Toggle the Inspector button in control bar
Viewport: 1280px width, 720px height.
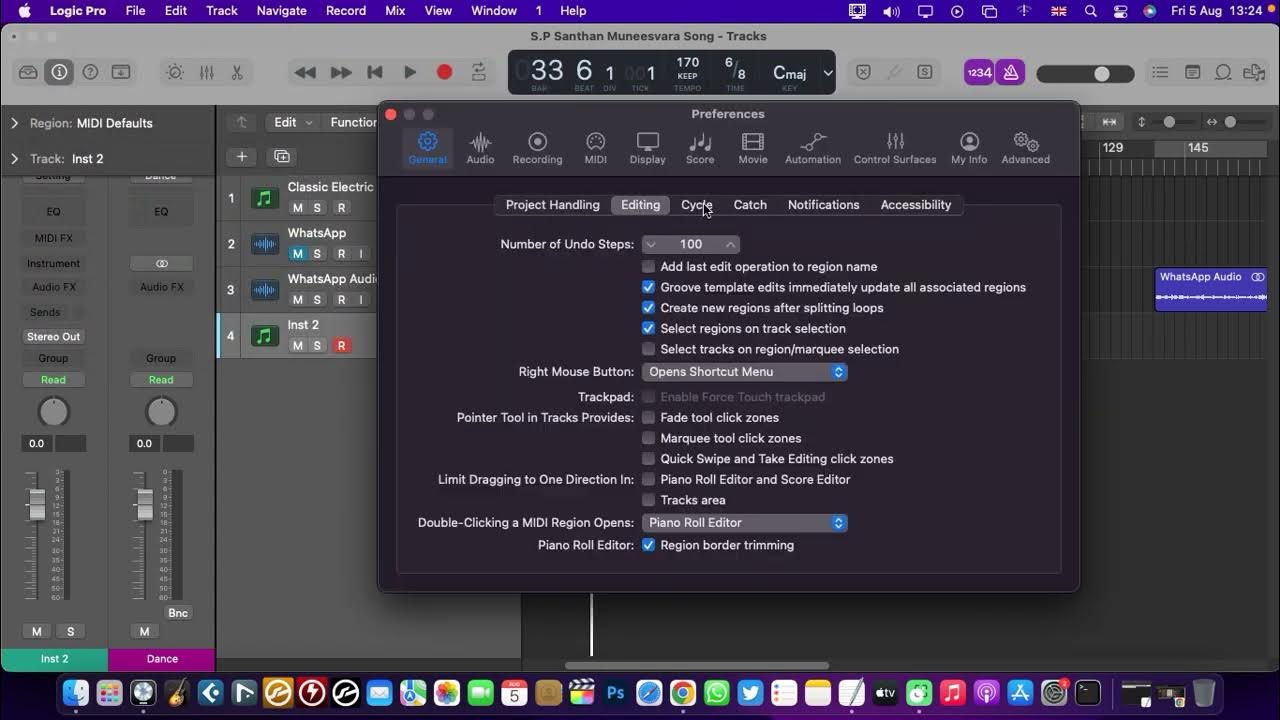(x=59, y=72)
